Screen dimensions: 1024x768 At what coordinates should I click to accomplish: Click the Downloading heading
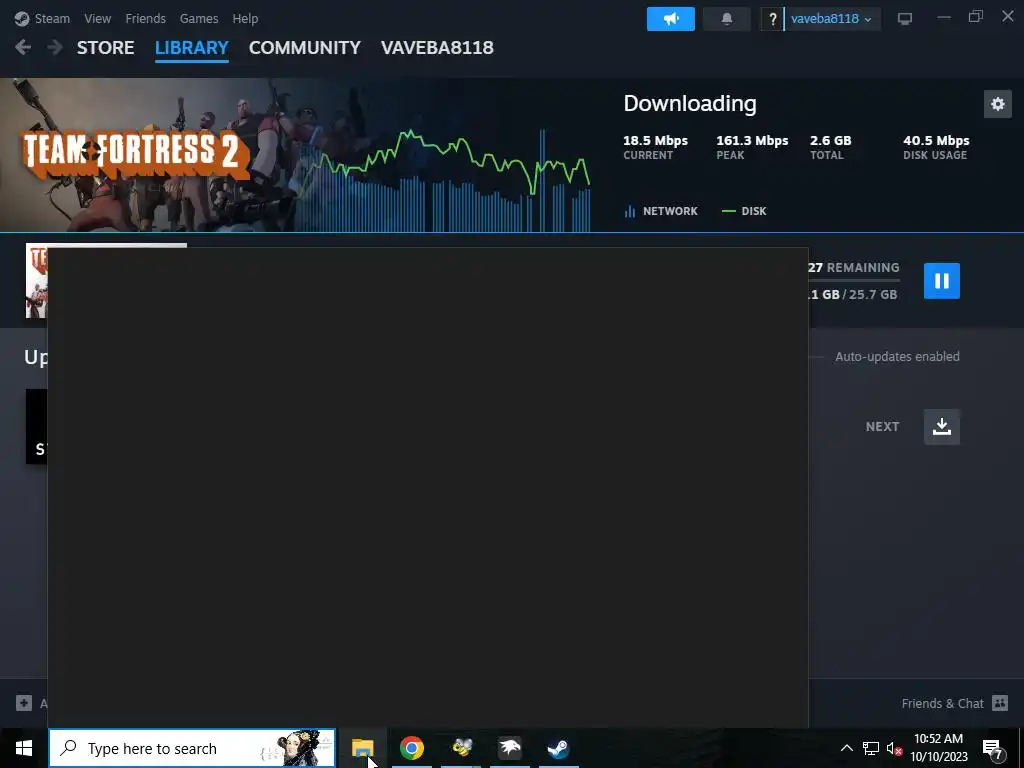pyautogui.click(x=690, y=103)
